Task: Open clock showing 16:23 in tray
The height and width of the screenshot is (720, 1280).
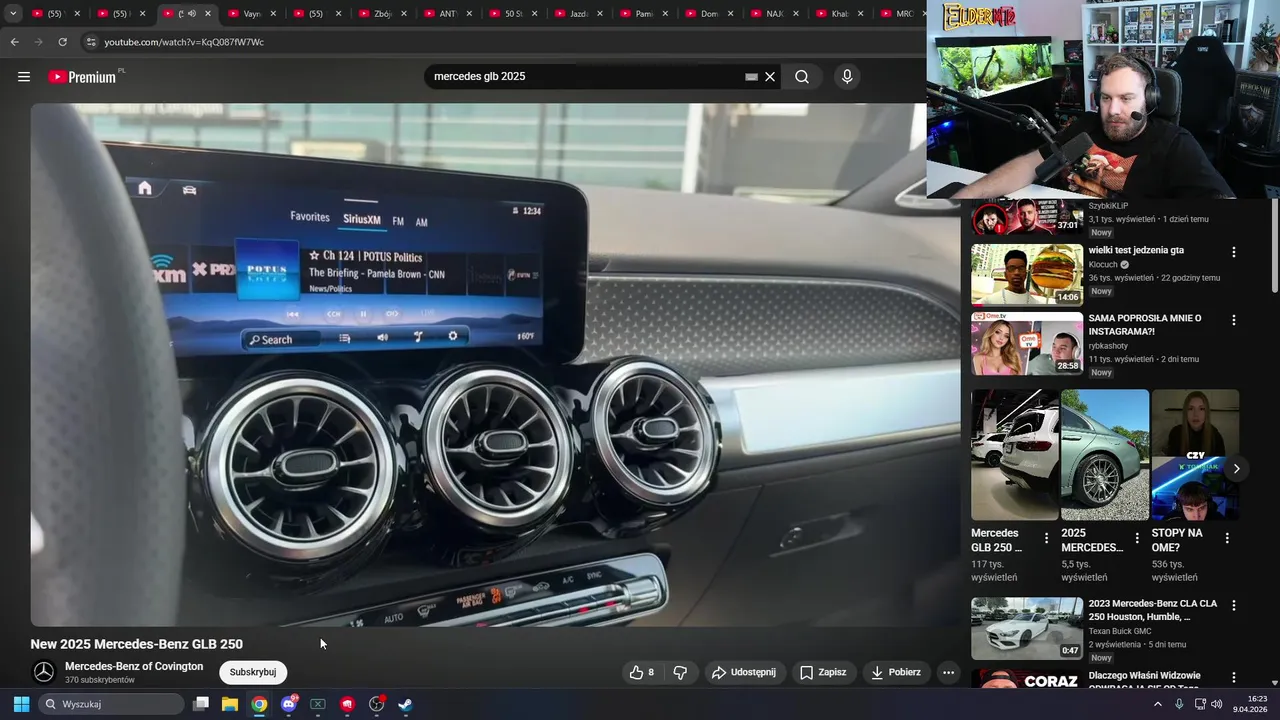Action: 1250,704
